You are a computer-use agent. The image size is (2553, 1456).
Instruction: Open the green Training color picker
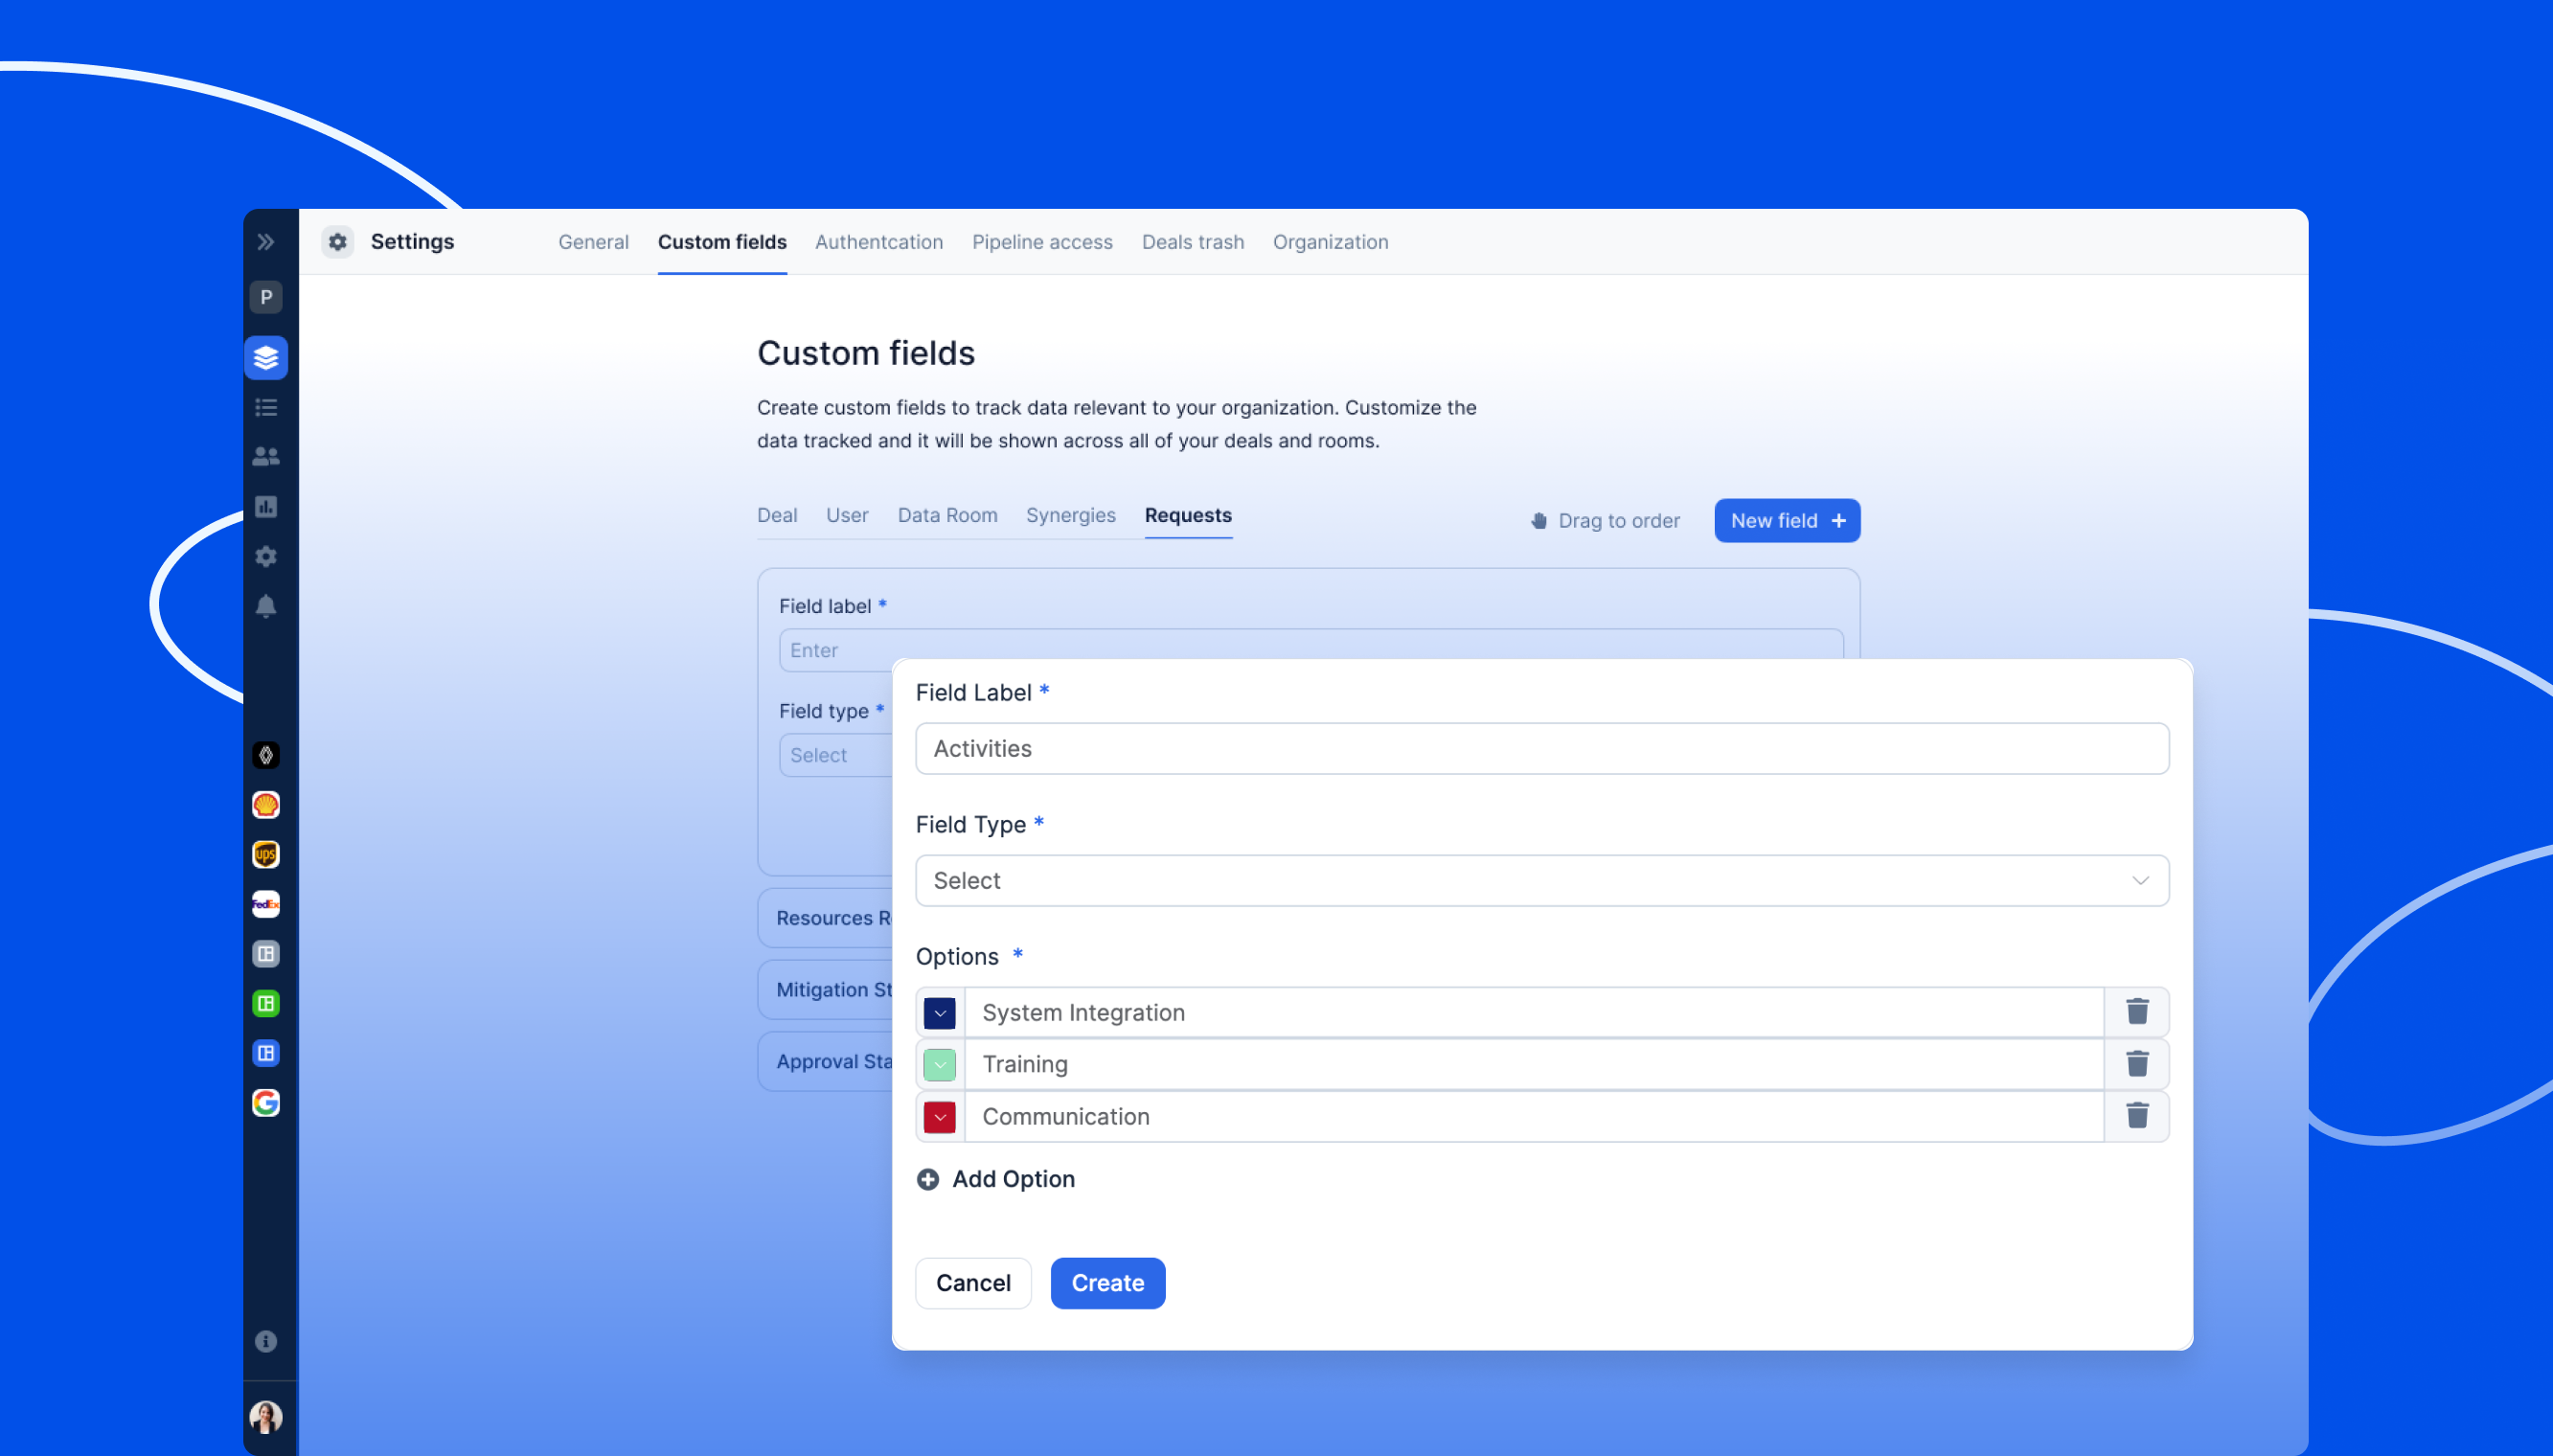(x=939, y=1065)
